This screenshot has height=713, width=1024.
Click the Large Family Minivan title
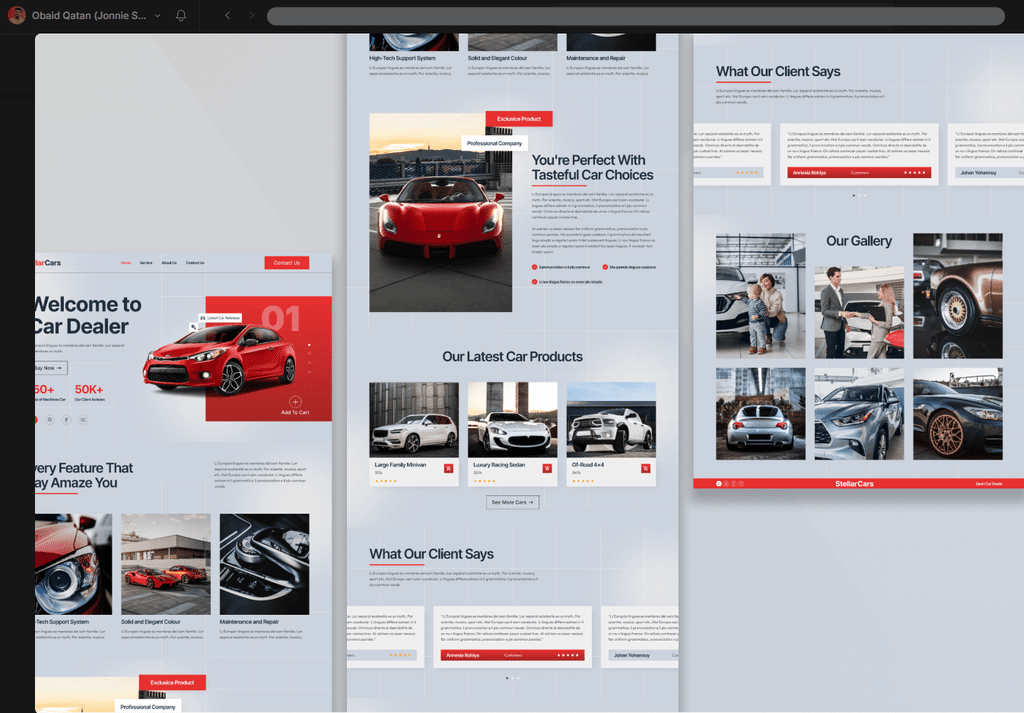[400, 465]
